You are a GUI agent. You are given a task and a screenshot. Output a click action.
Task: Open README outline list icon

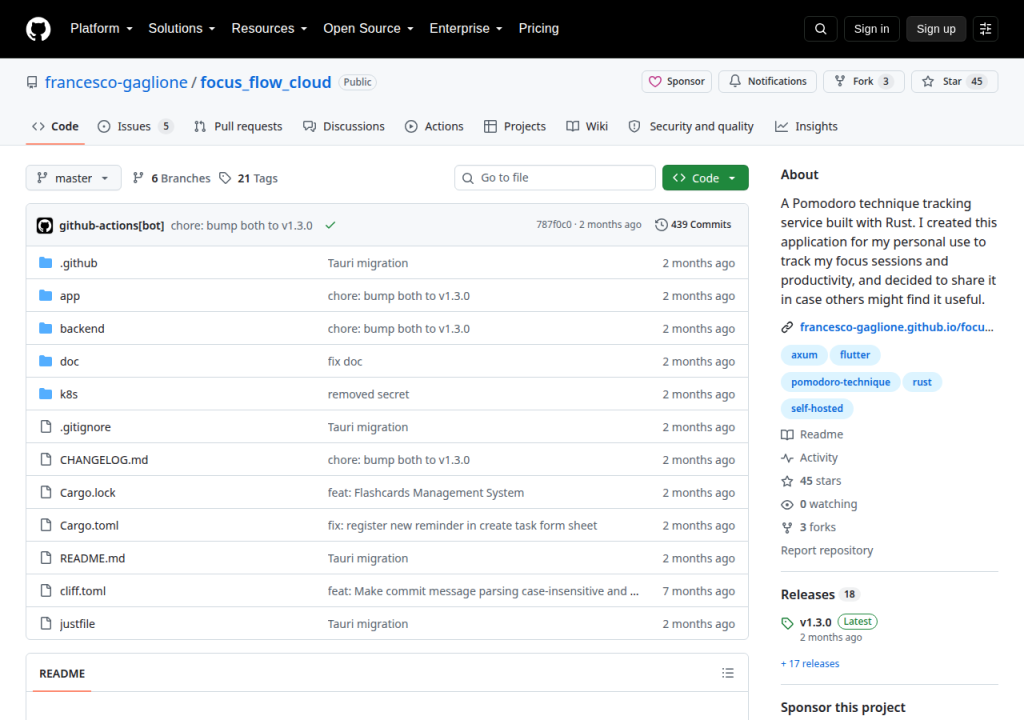pos(728,673)
